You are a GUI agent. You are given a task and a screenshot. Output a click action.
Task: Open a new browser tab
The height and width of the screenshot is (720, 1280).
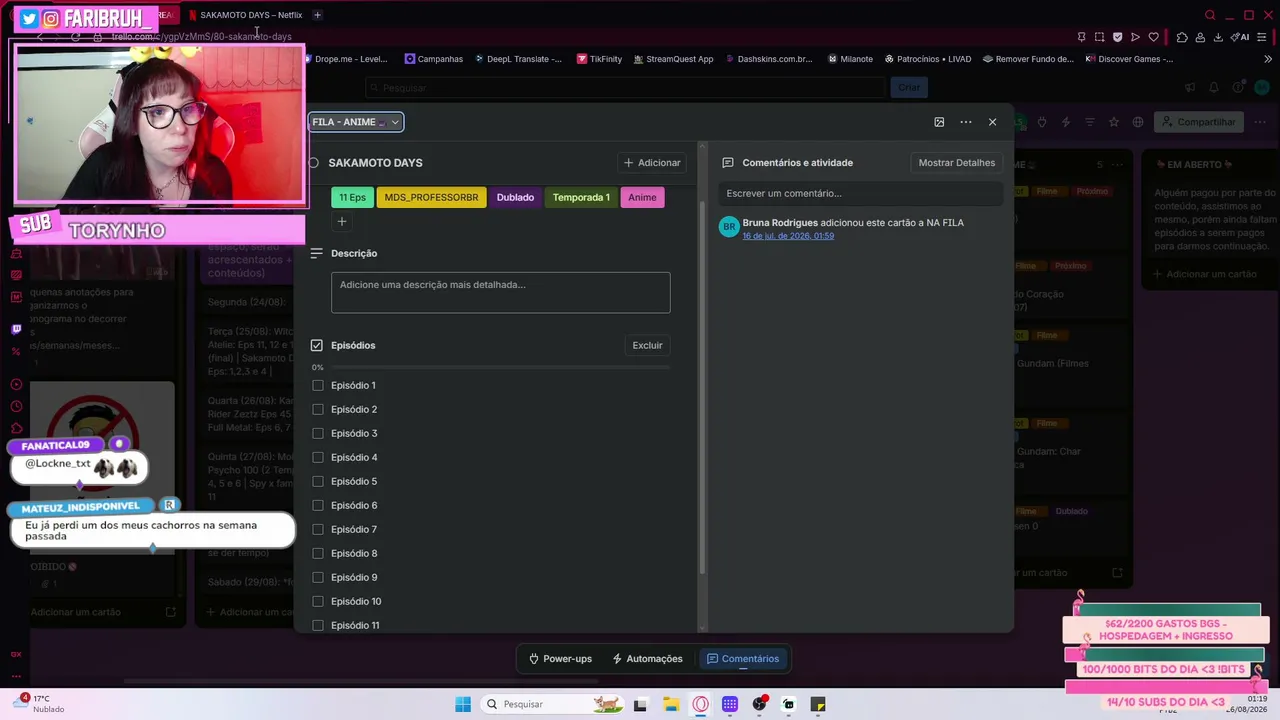317,15
